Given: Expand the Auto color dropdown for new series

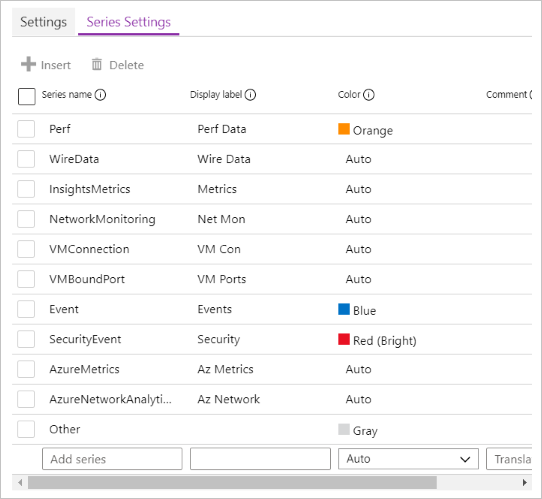Looking at the screenshot, I should [x=408, y=459].
